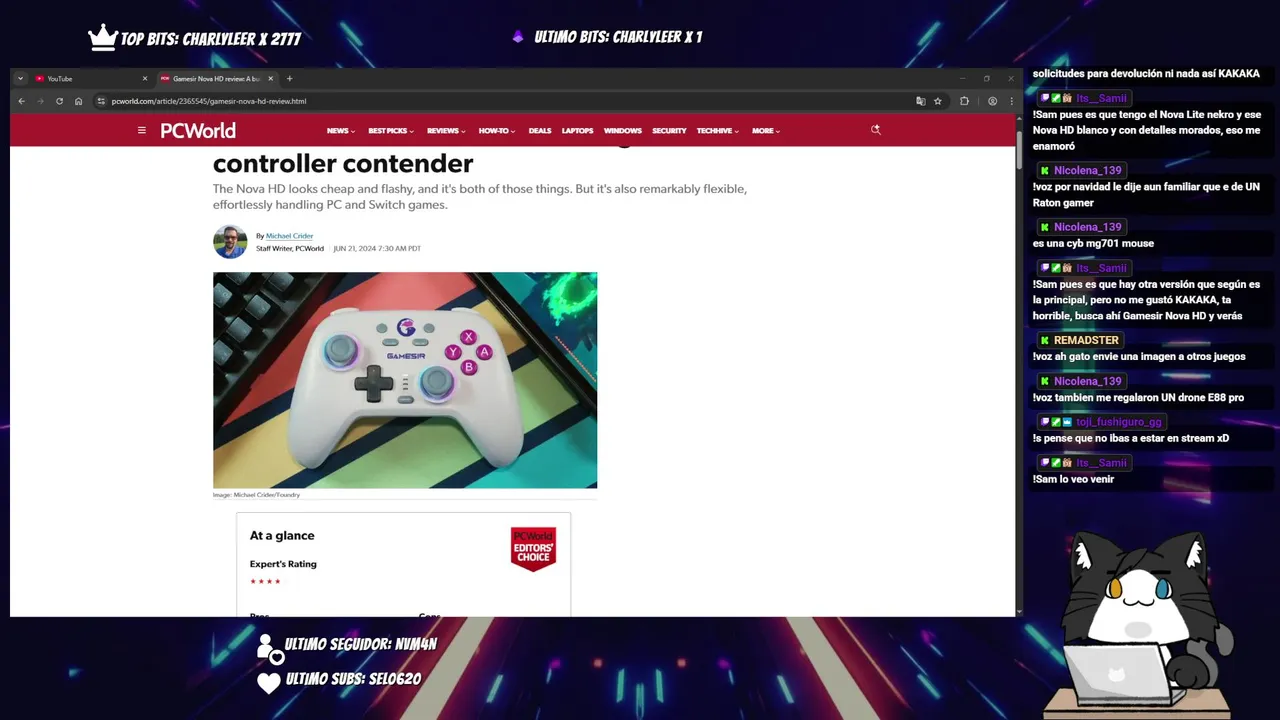Open the SECURITY section
The height and width of the screenshot is (720, 1280).
point(669,131)
